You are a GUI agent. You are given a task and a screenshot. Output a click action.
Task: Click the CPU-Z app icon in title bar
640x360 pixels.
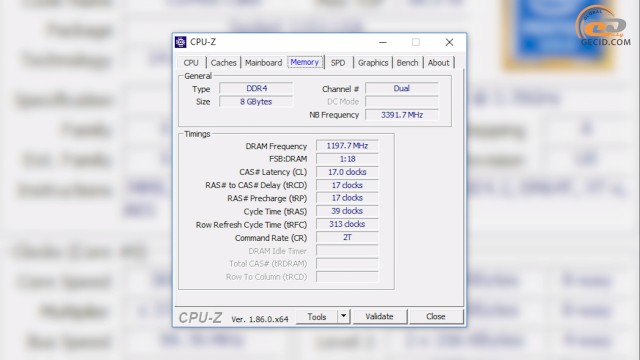(180, 42)
